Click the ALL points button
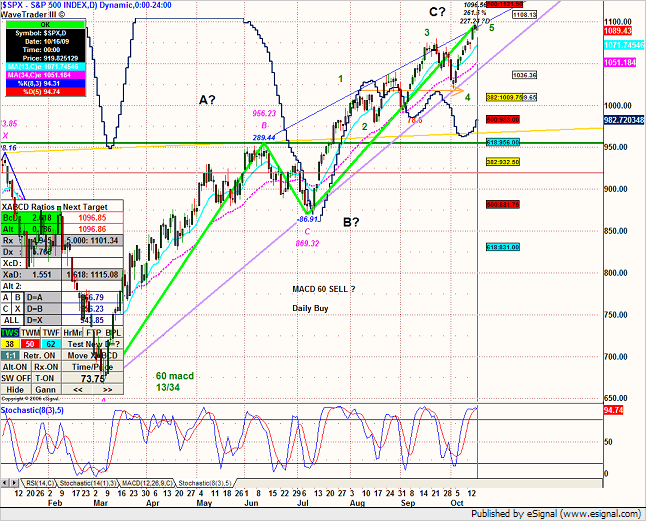 click(12, 320)
